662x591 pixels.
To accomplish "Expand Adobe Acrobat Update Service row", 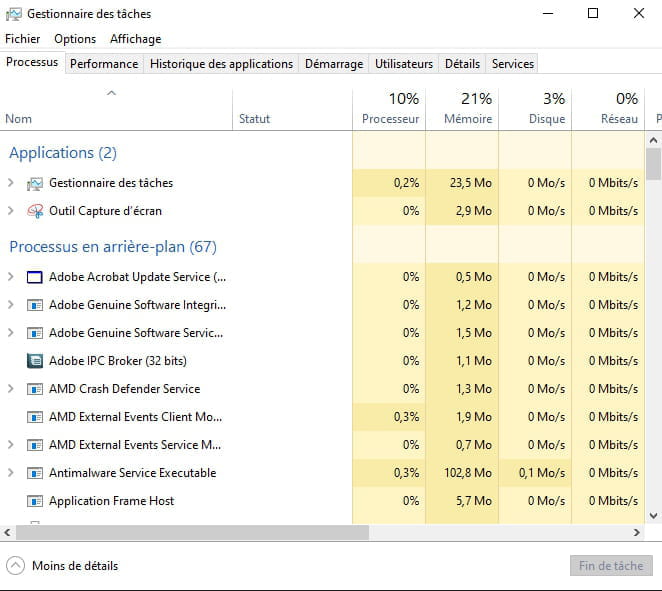I will (x=11, y=277).
